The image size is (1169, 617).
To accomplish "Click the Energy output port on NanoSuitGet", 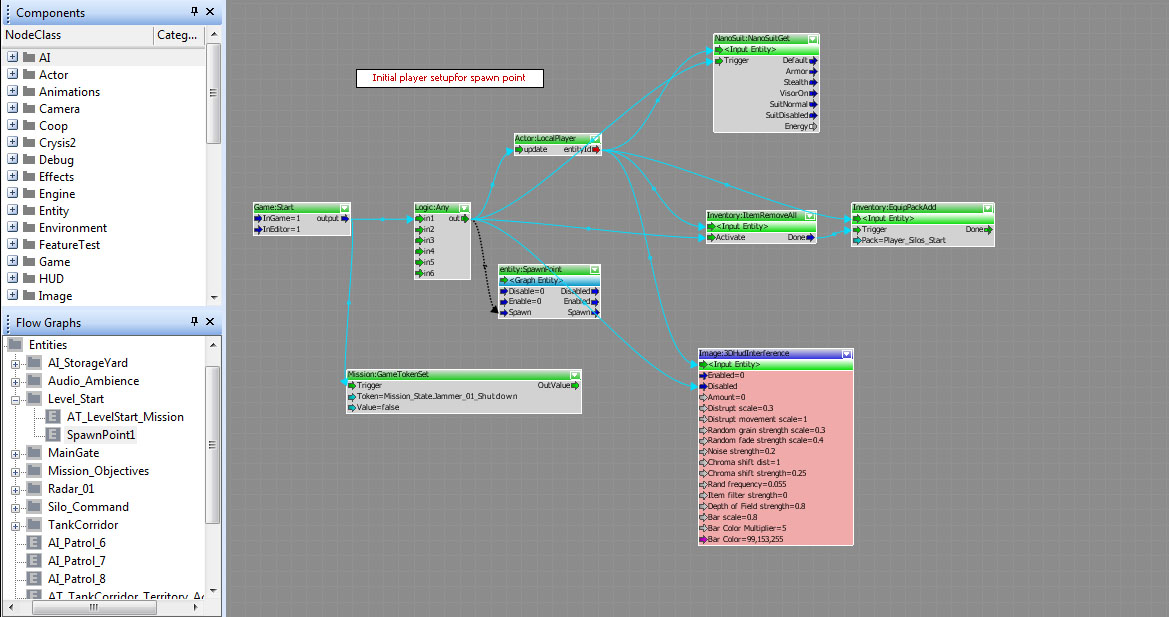I will pyautogui.click(x=814, y=127).
